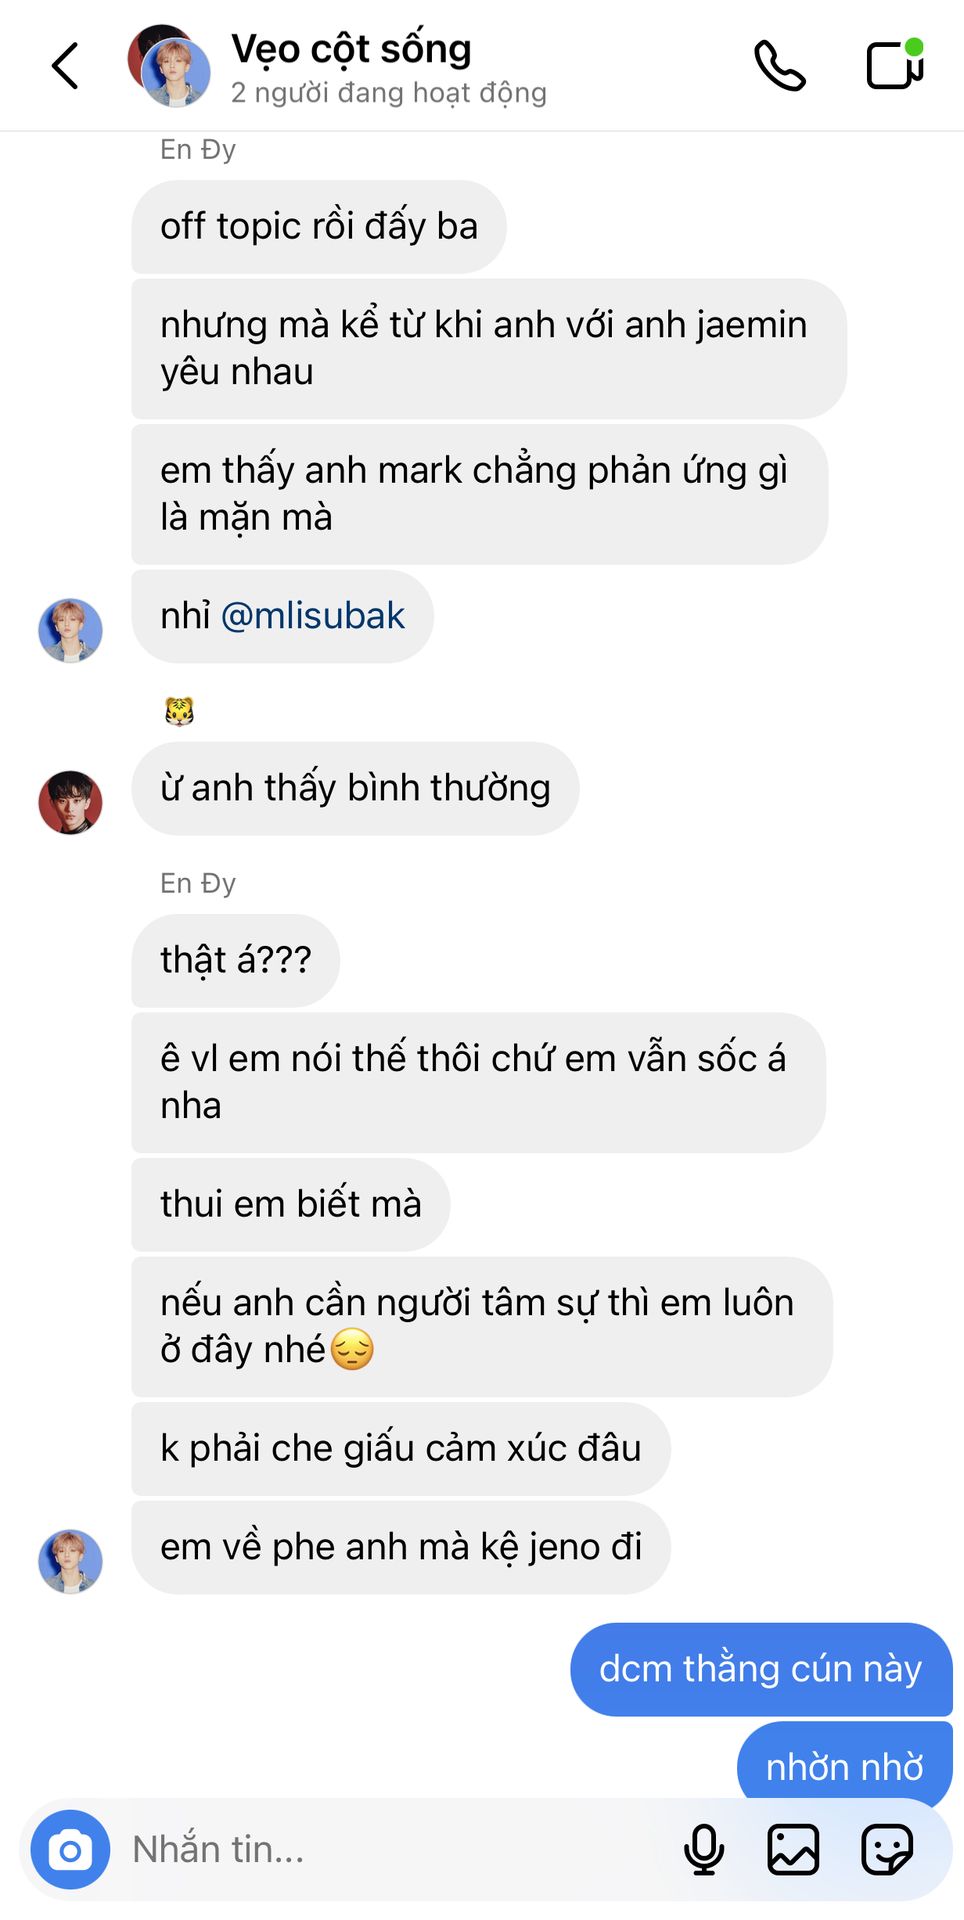This screenshot has width=964, height=1920.
Task: Tap En Đy's avatar beside 'kệ jeno đi'
Action: point(70,1561)
